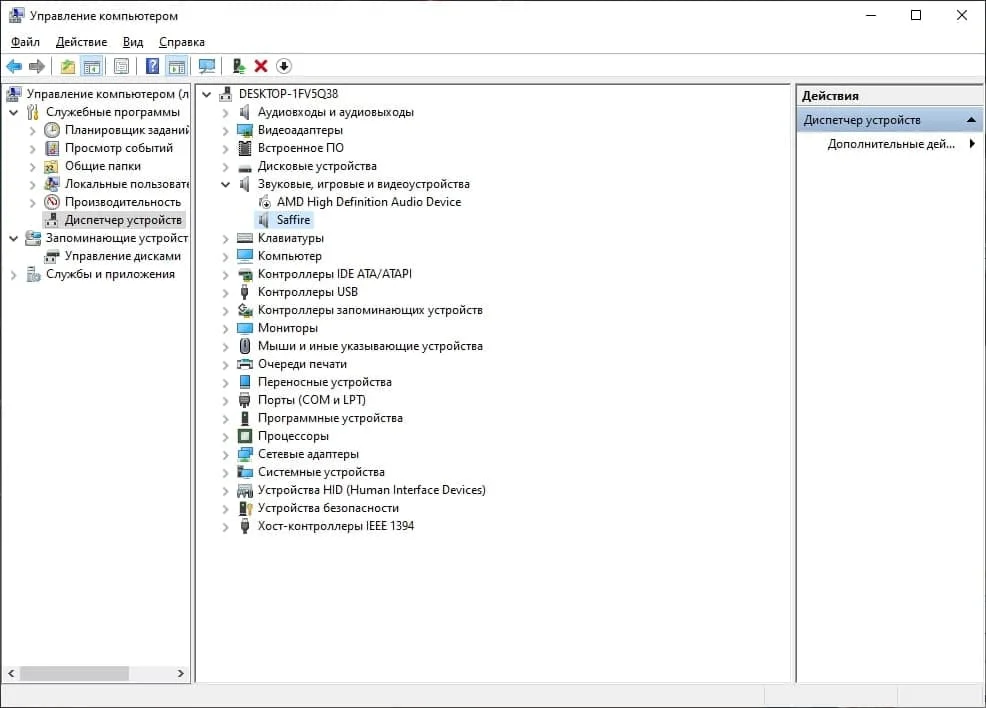Select the Контроллеры IDE ATA/ATAPI row
Screen dimensions: 986x708
[x=335, y=274]
